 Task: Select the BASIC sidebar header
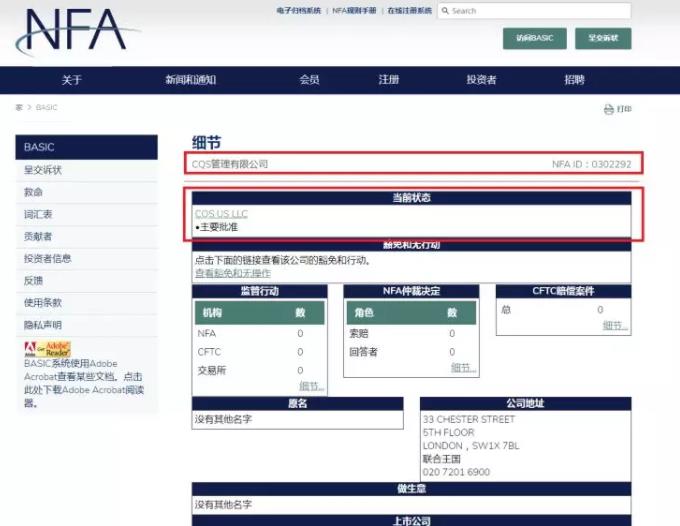[87, 147]
